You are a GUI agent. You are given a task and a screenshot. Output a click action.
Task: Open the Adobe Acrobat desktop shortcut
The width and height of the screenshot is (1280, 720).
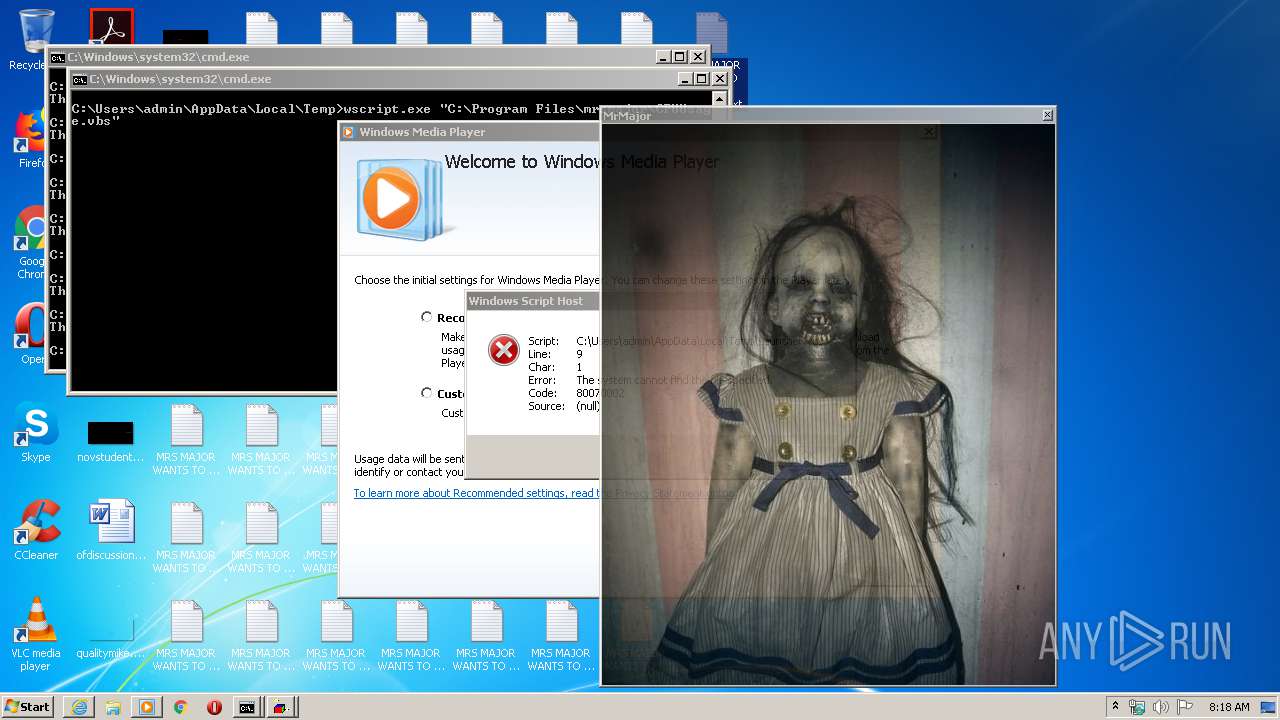tap(111, 27)
